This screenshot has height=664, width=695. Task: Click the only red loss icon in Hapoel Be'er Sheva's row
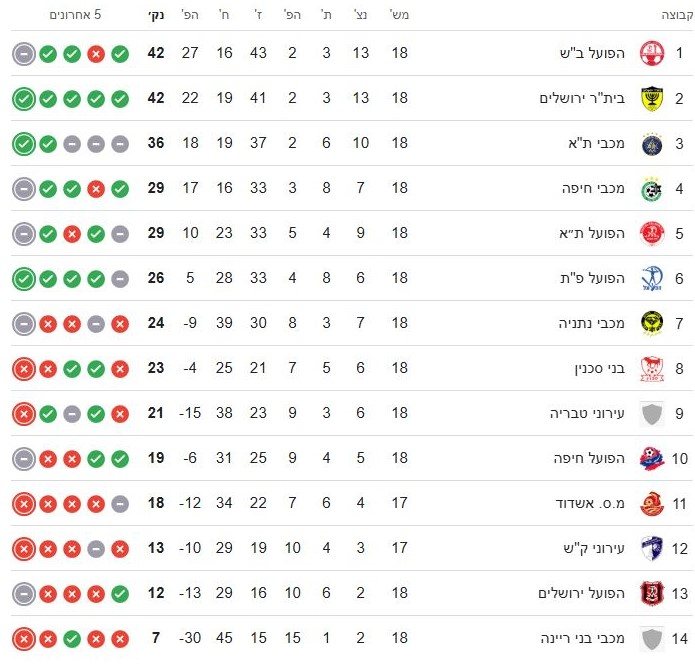pos(96,53)
